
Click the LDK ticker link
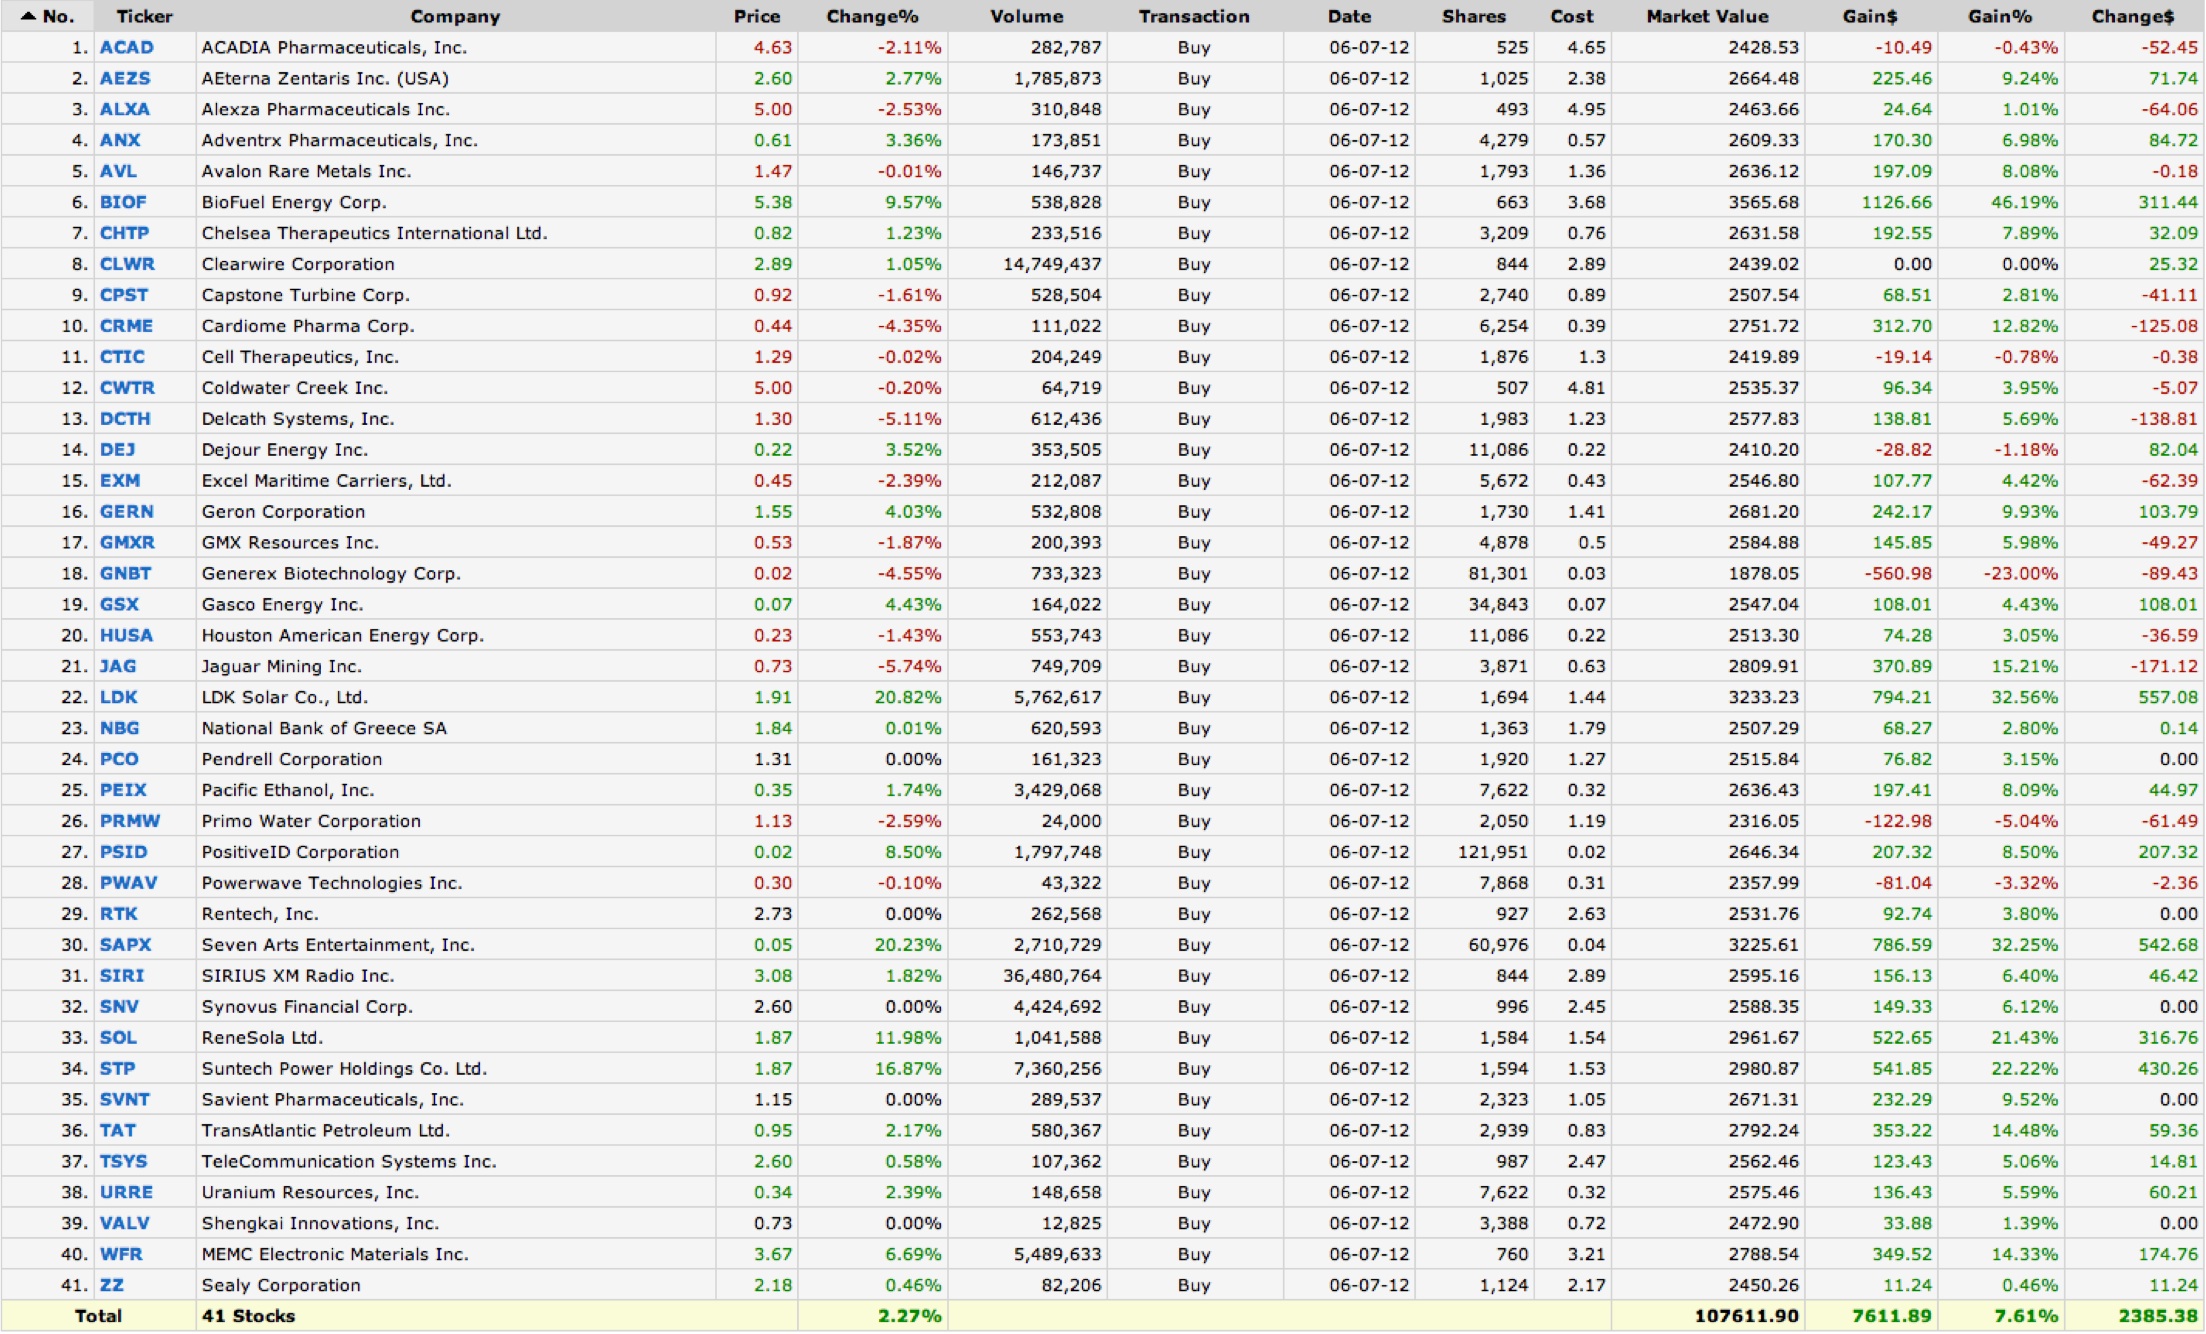118,697
